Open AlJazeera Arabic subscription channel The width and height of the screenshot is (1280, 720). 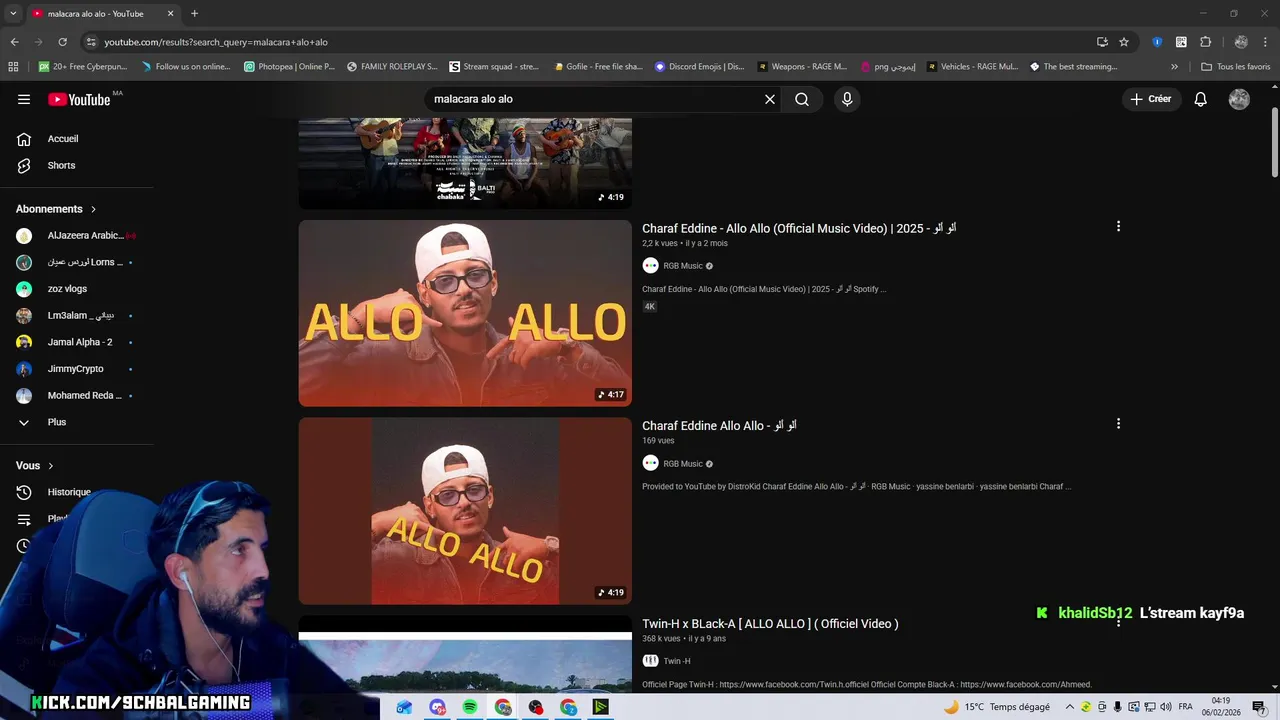coord(77,235)
